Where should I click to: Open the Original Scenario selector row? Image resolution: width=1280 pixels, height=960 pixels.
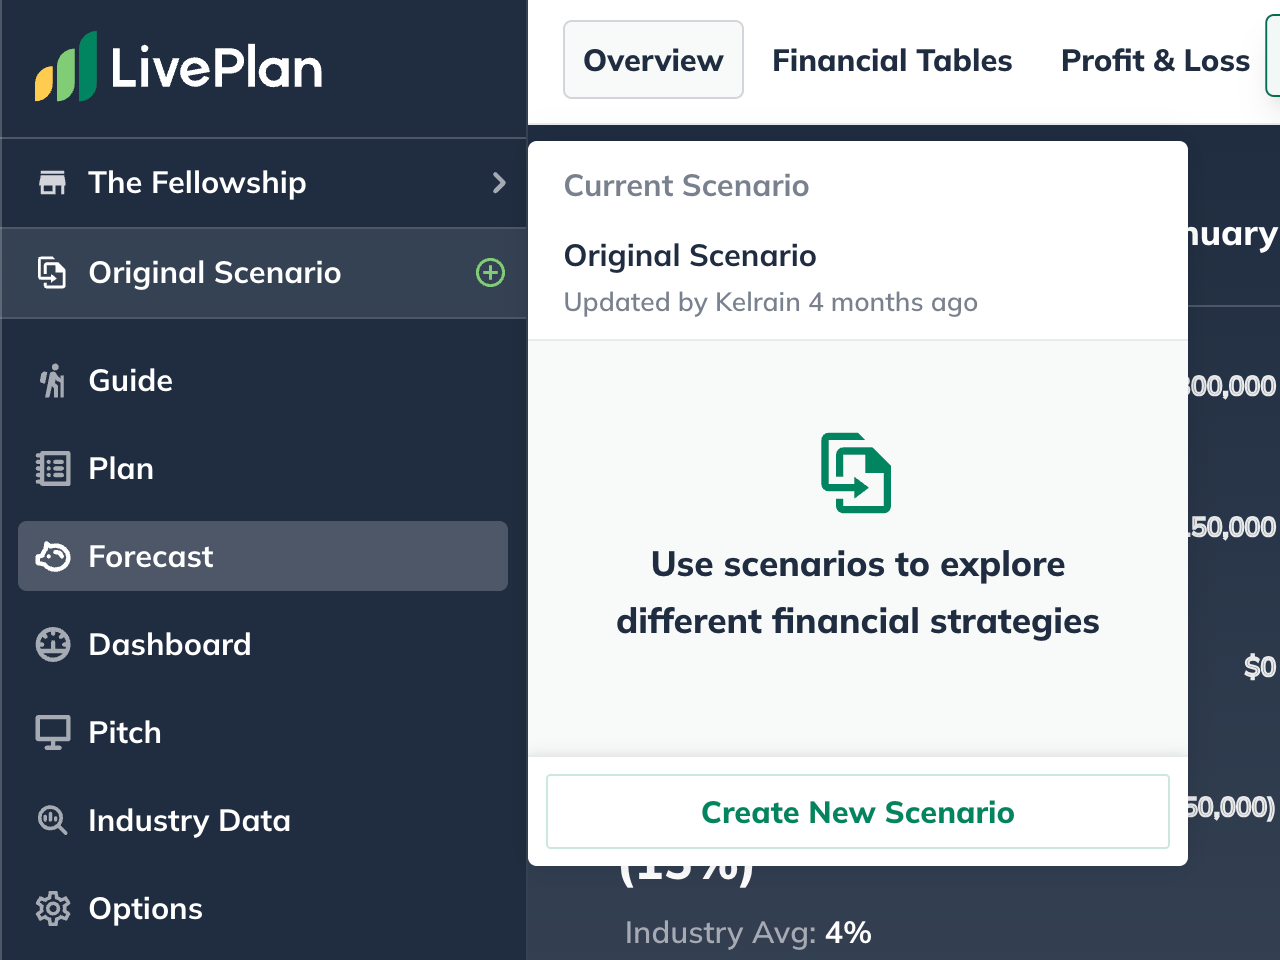(264, 273)
